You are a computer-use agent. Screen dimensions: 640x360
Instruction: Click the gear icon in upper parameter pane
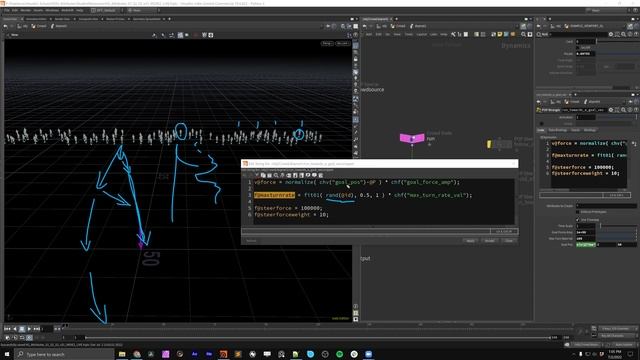pyautogui.click(x=611, y=35)
